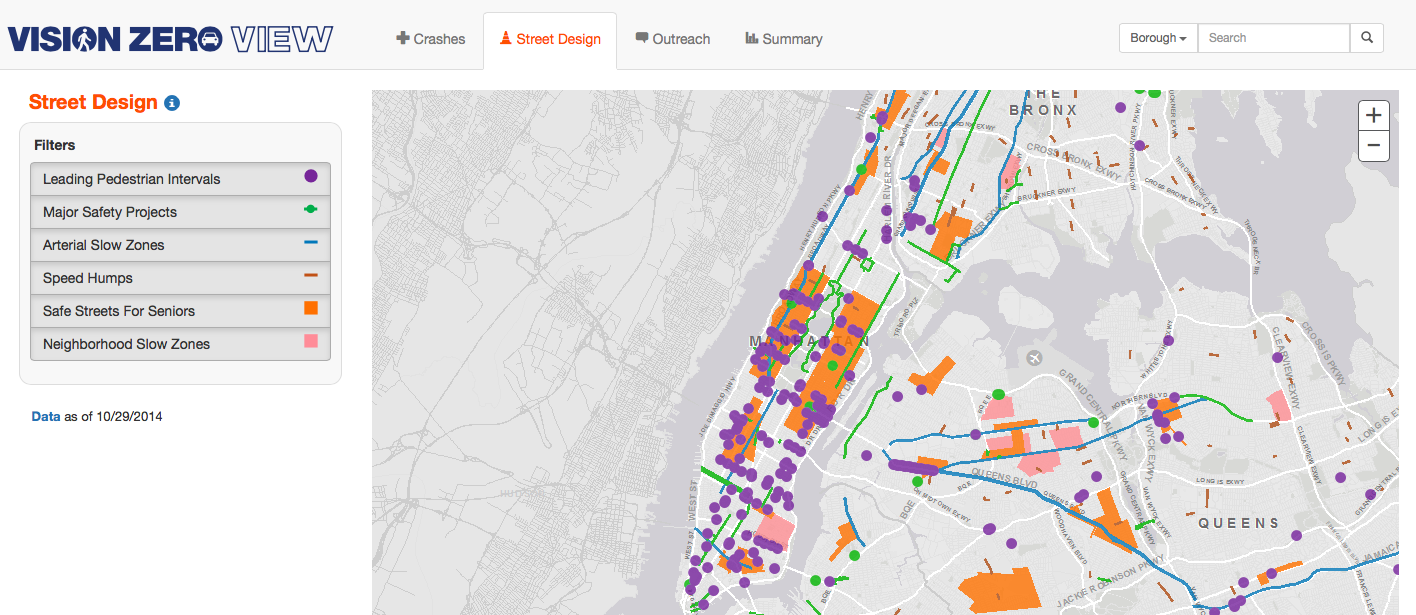
Task: Switch to the Outreach tab
Action: [x=672, y=39]
